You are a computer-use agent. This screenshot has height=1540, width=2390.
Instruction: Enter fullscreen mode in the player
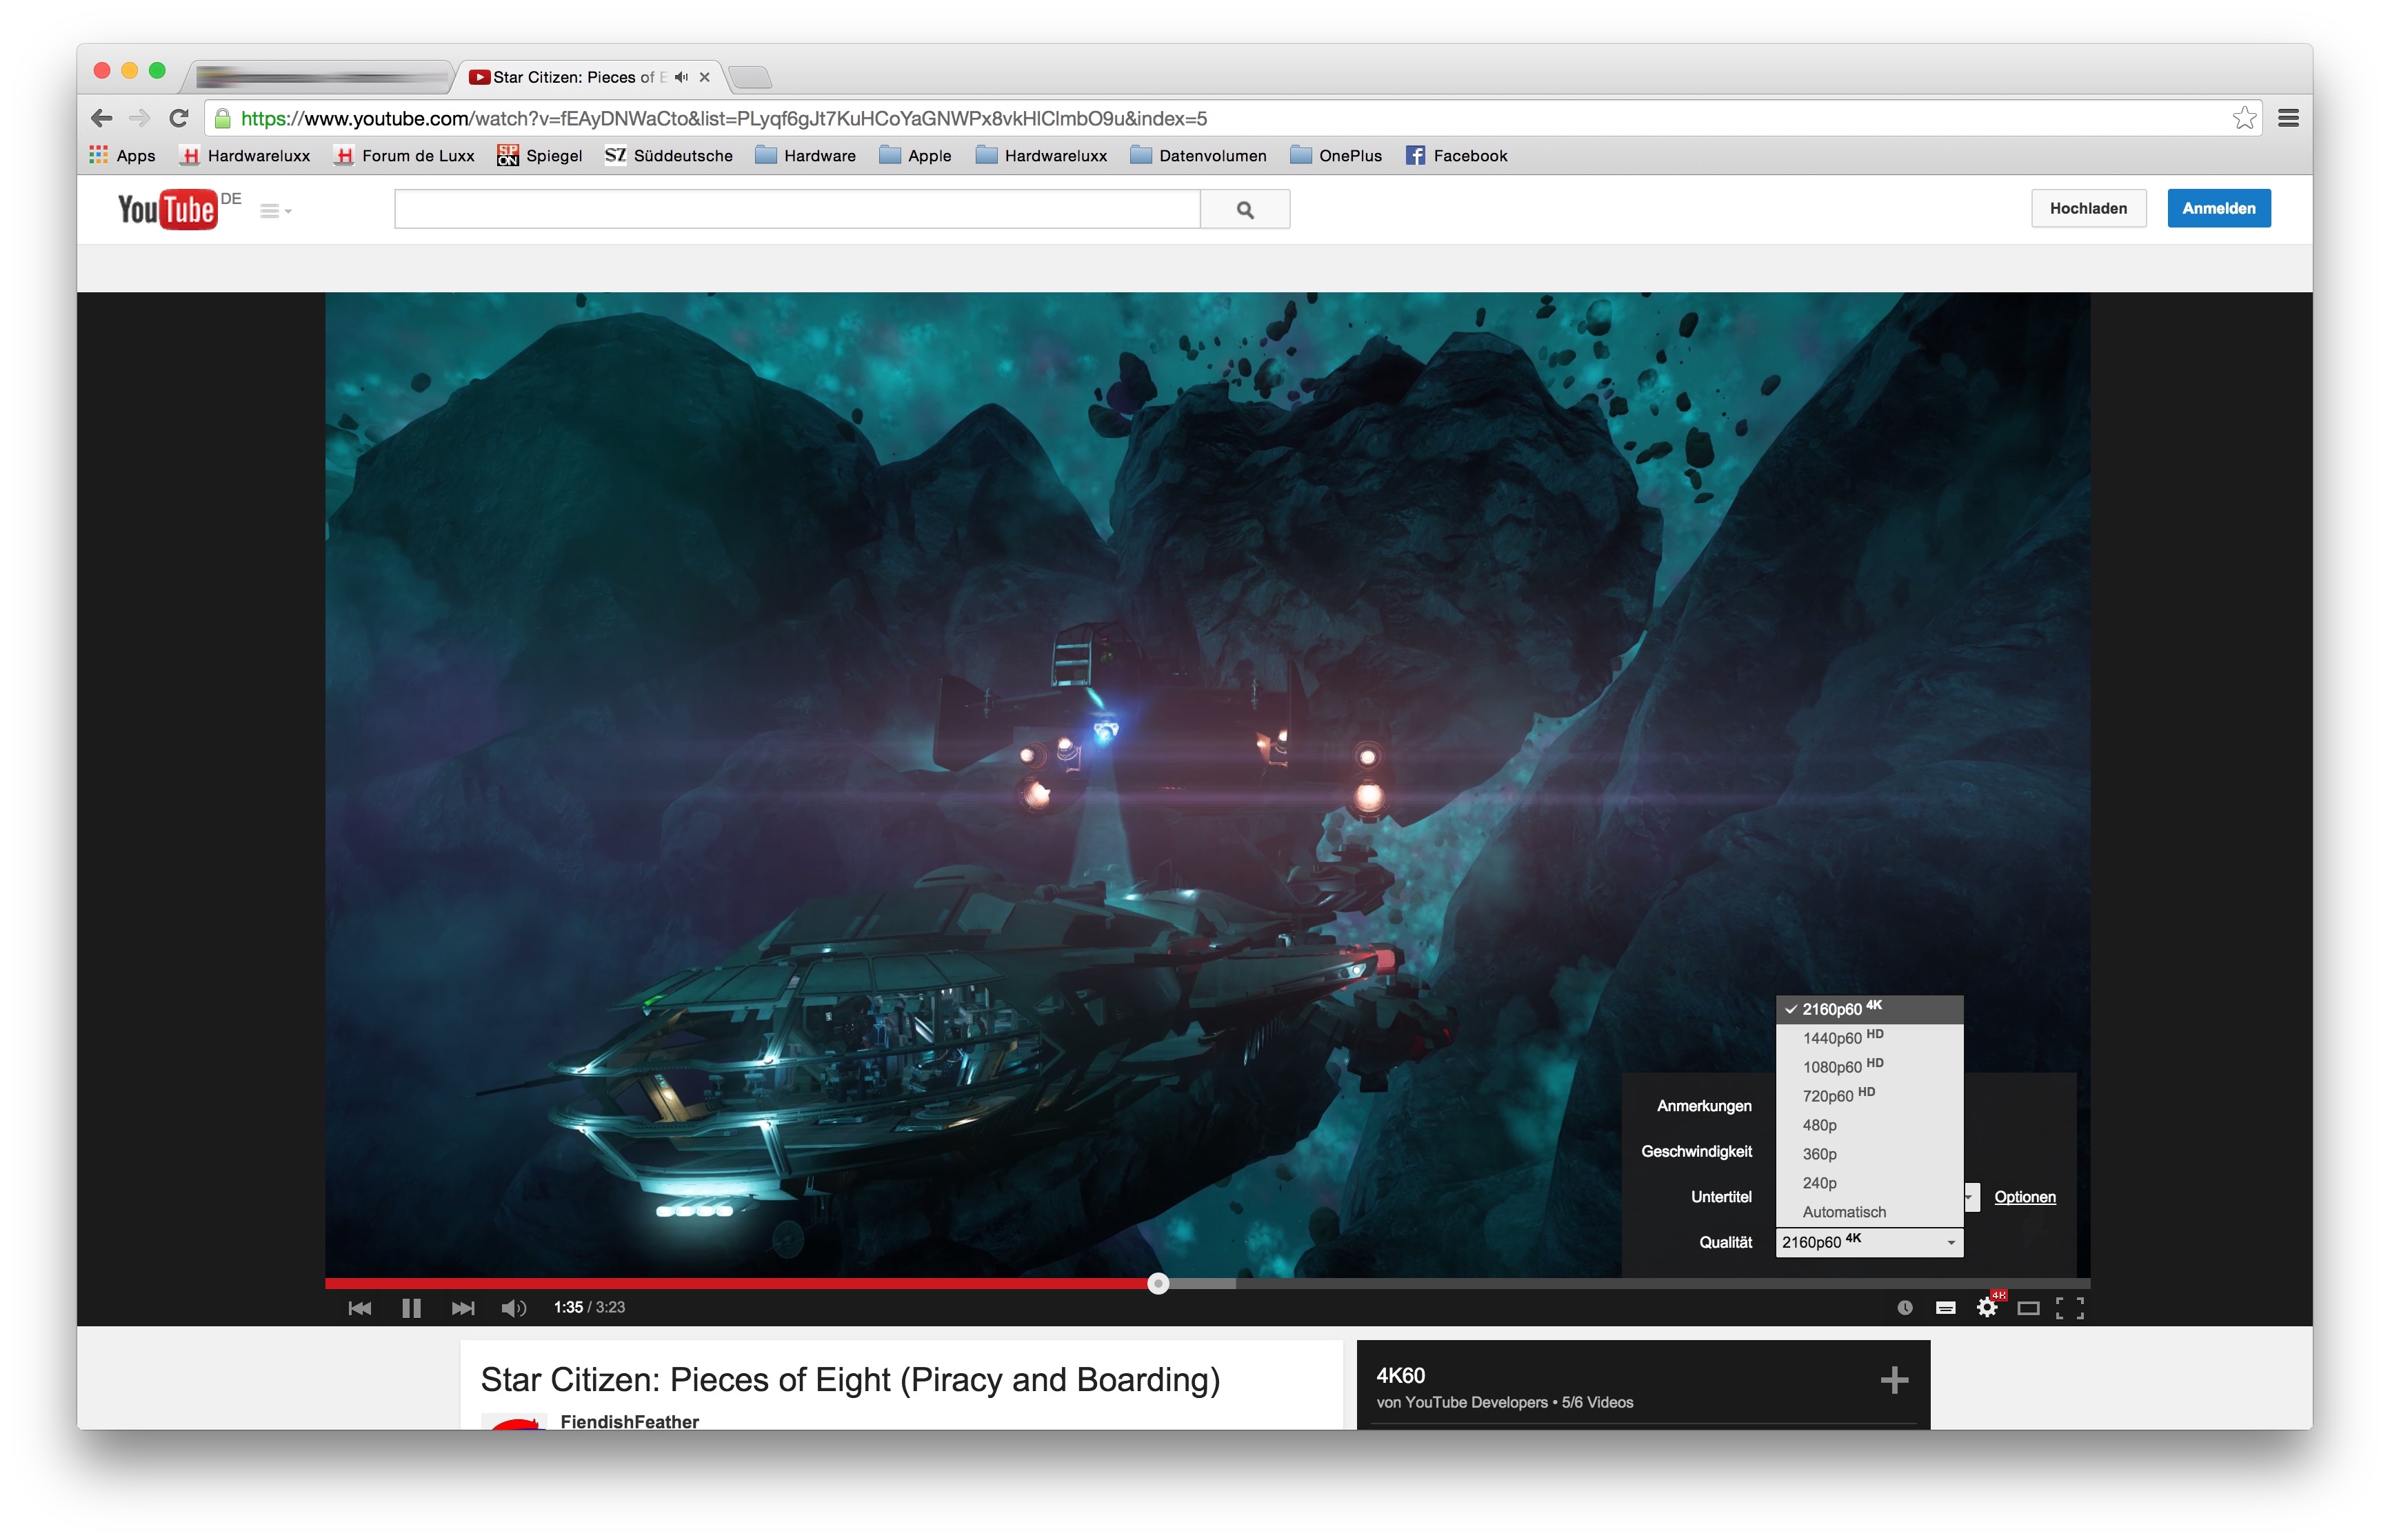(x=2070, y=1308)
